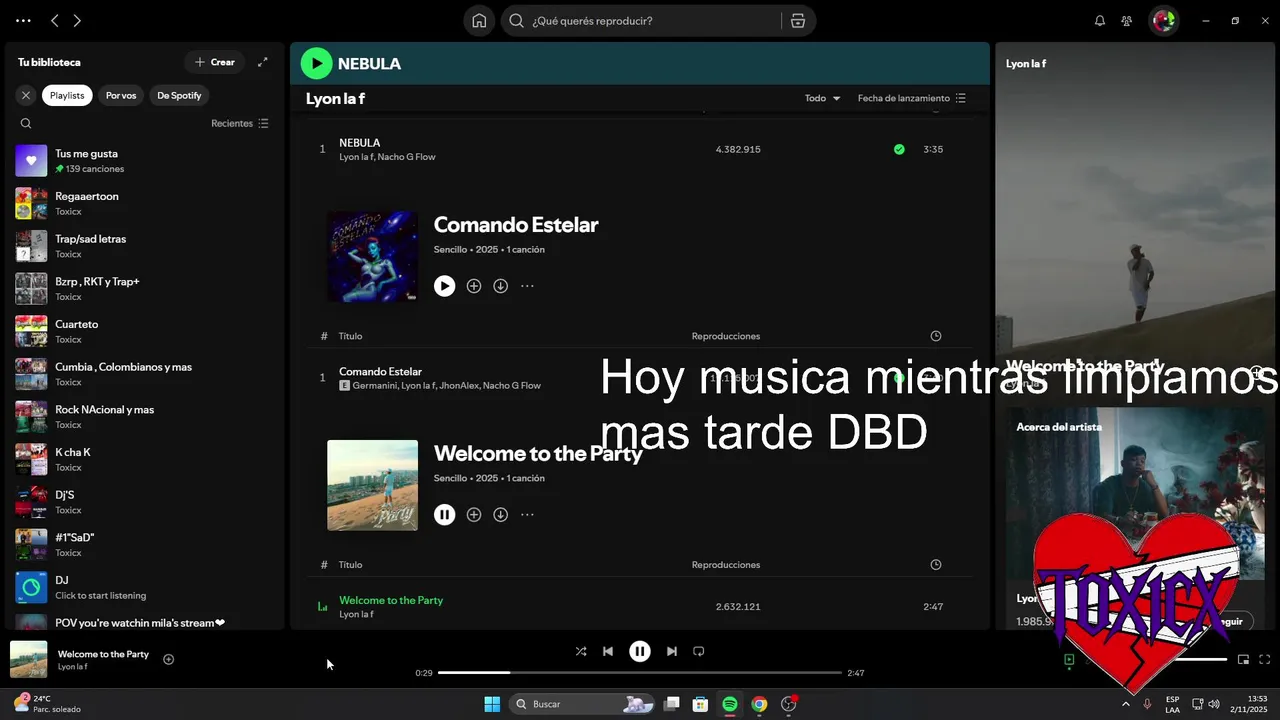Add current song to Liked Songs

coord(169,659)
